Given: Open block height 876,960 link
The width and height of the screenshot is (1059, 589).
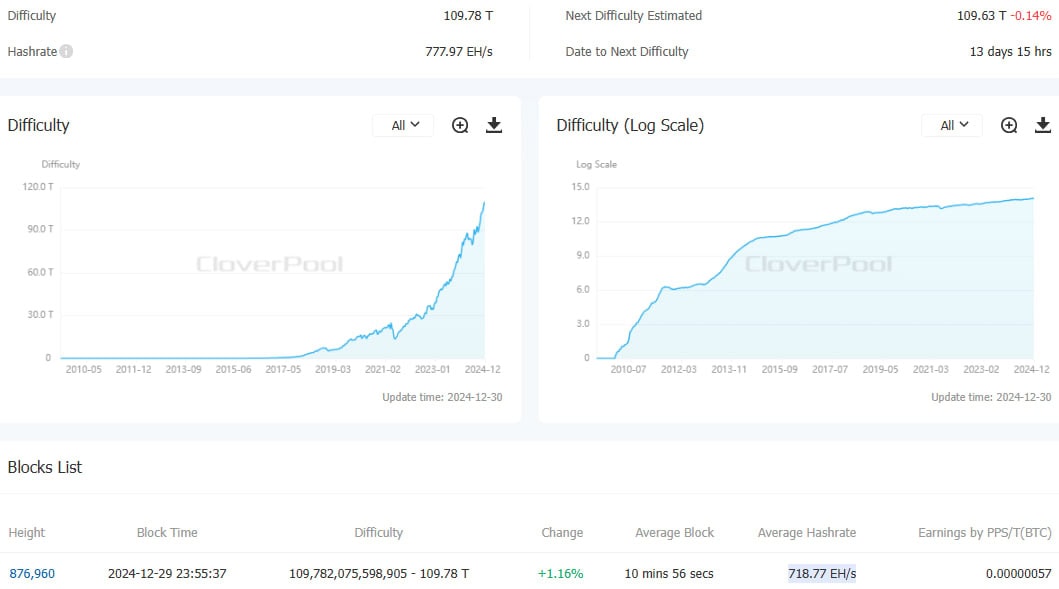Looking at the screenshot, I should pos(32,573).
